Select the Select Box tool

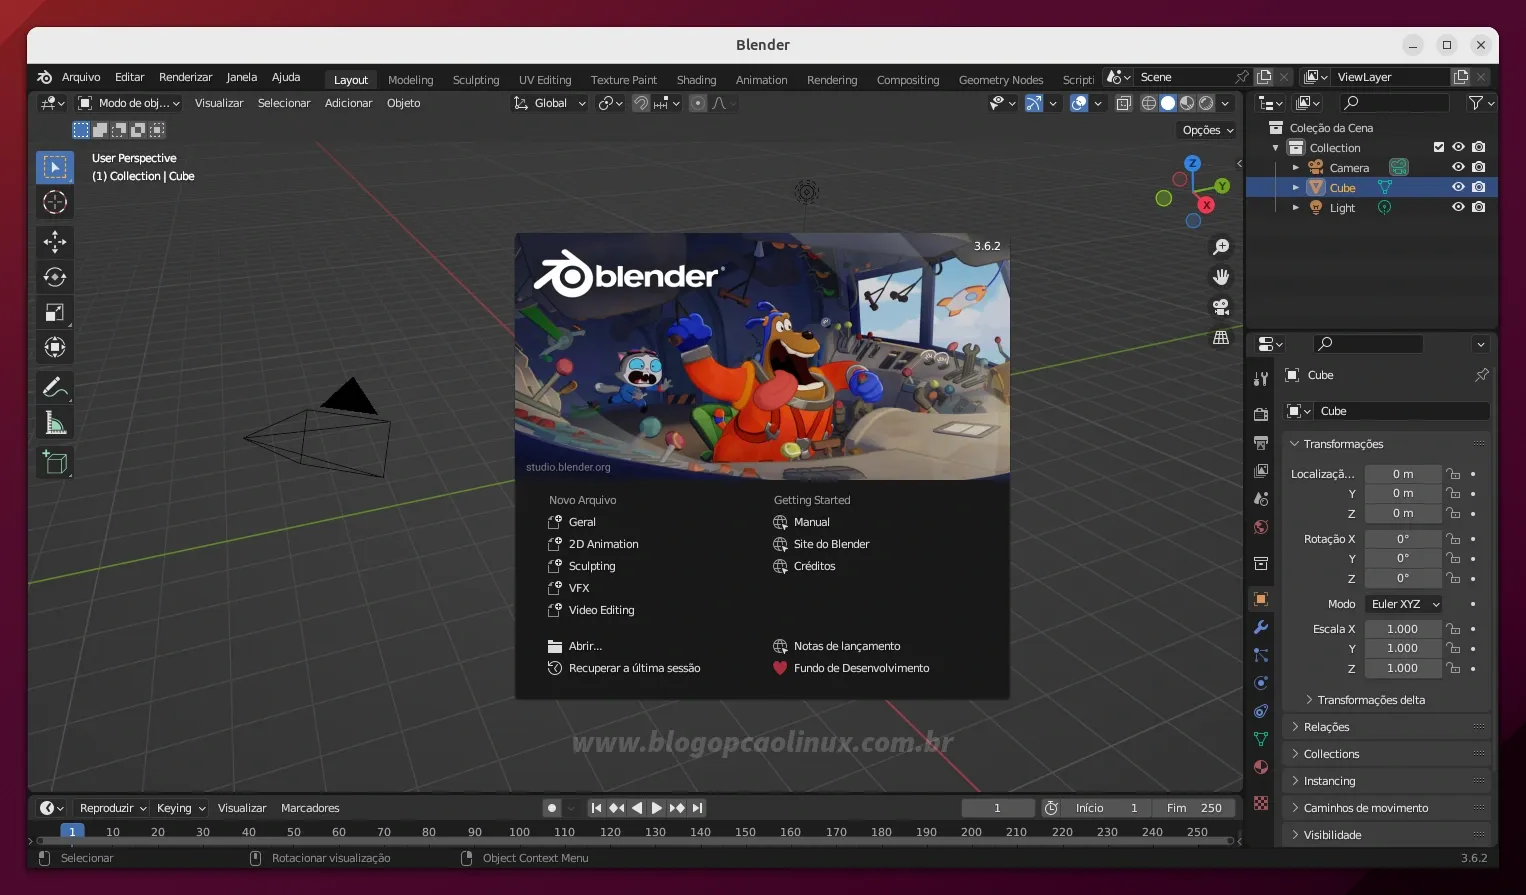(x=55, y=167)
